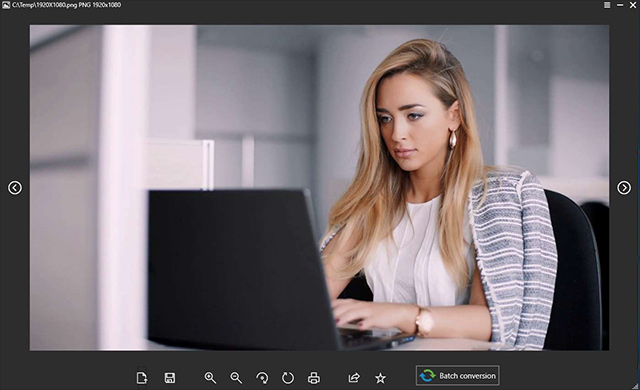640x390 pixels.
Task: Open a new image file
Action: (142, 378)
